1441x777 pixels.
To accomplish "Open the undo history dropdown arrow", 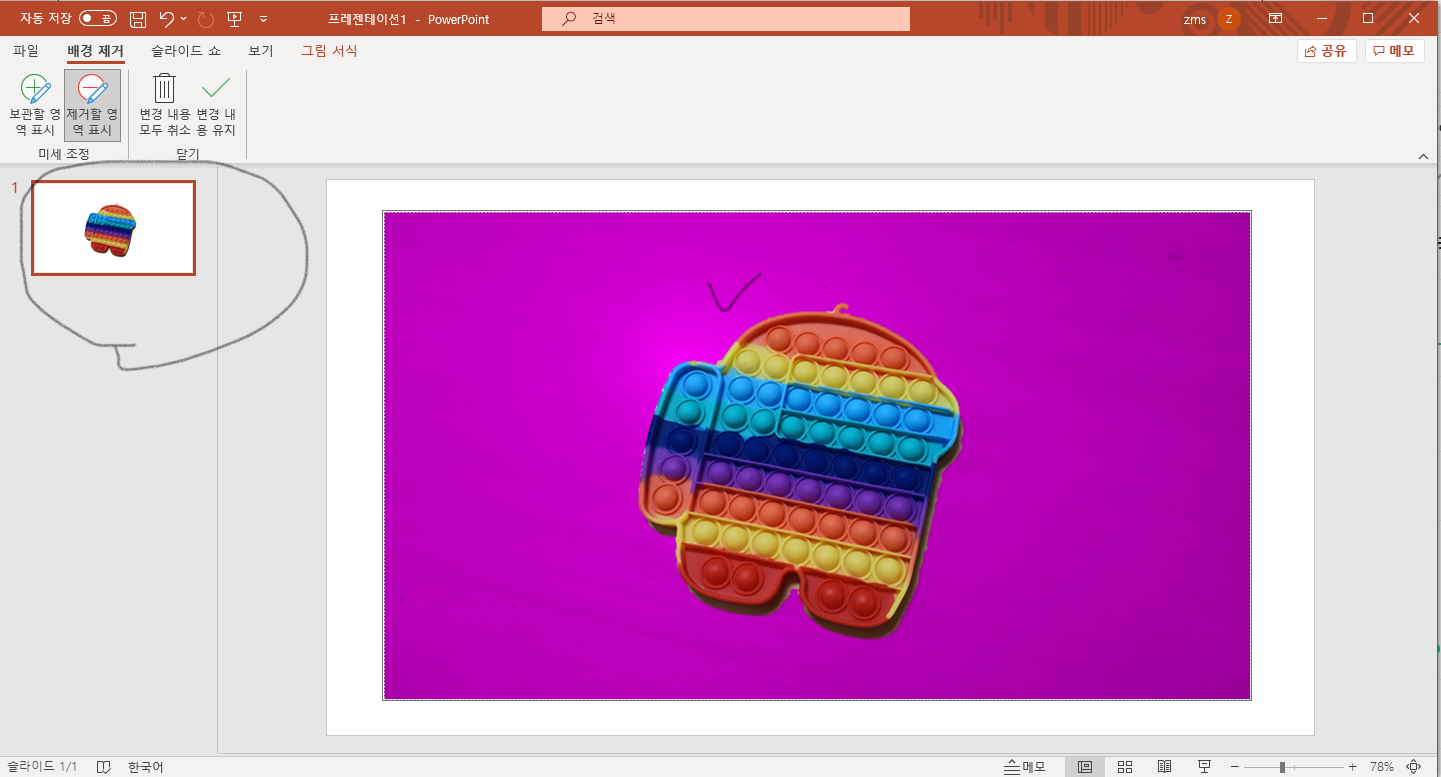I will [x=184, y=19].
